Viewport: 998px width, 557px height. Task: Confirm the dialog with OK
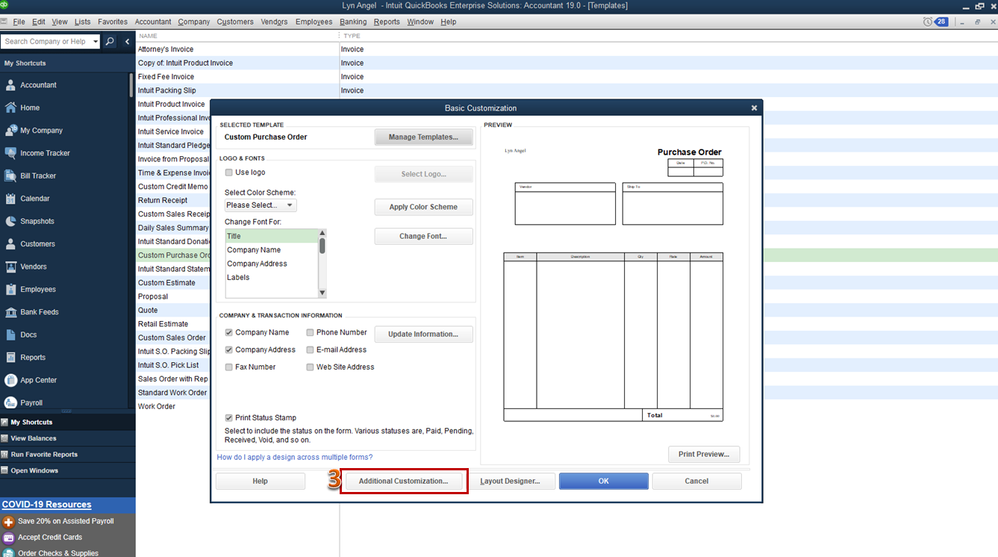[603, 481]
